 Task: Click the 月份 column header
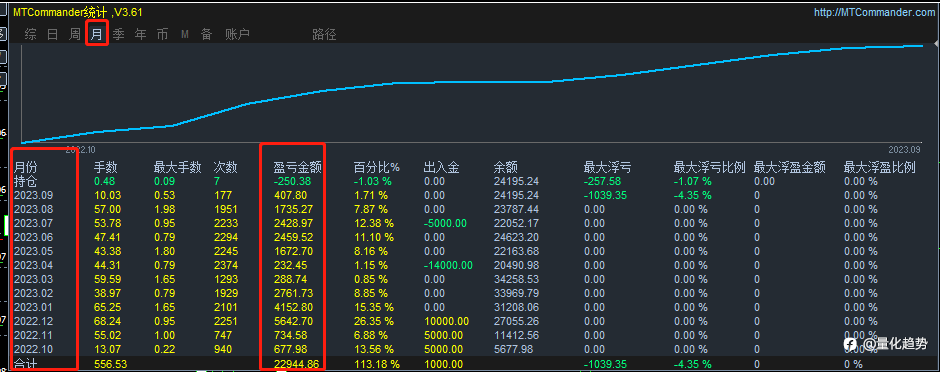pyautogui.click(x=25, y=168)
